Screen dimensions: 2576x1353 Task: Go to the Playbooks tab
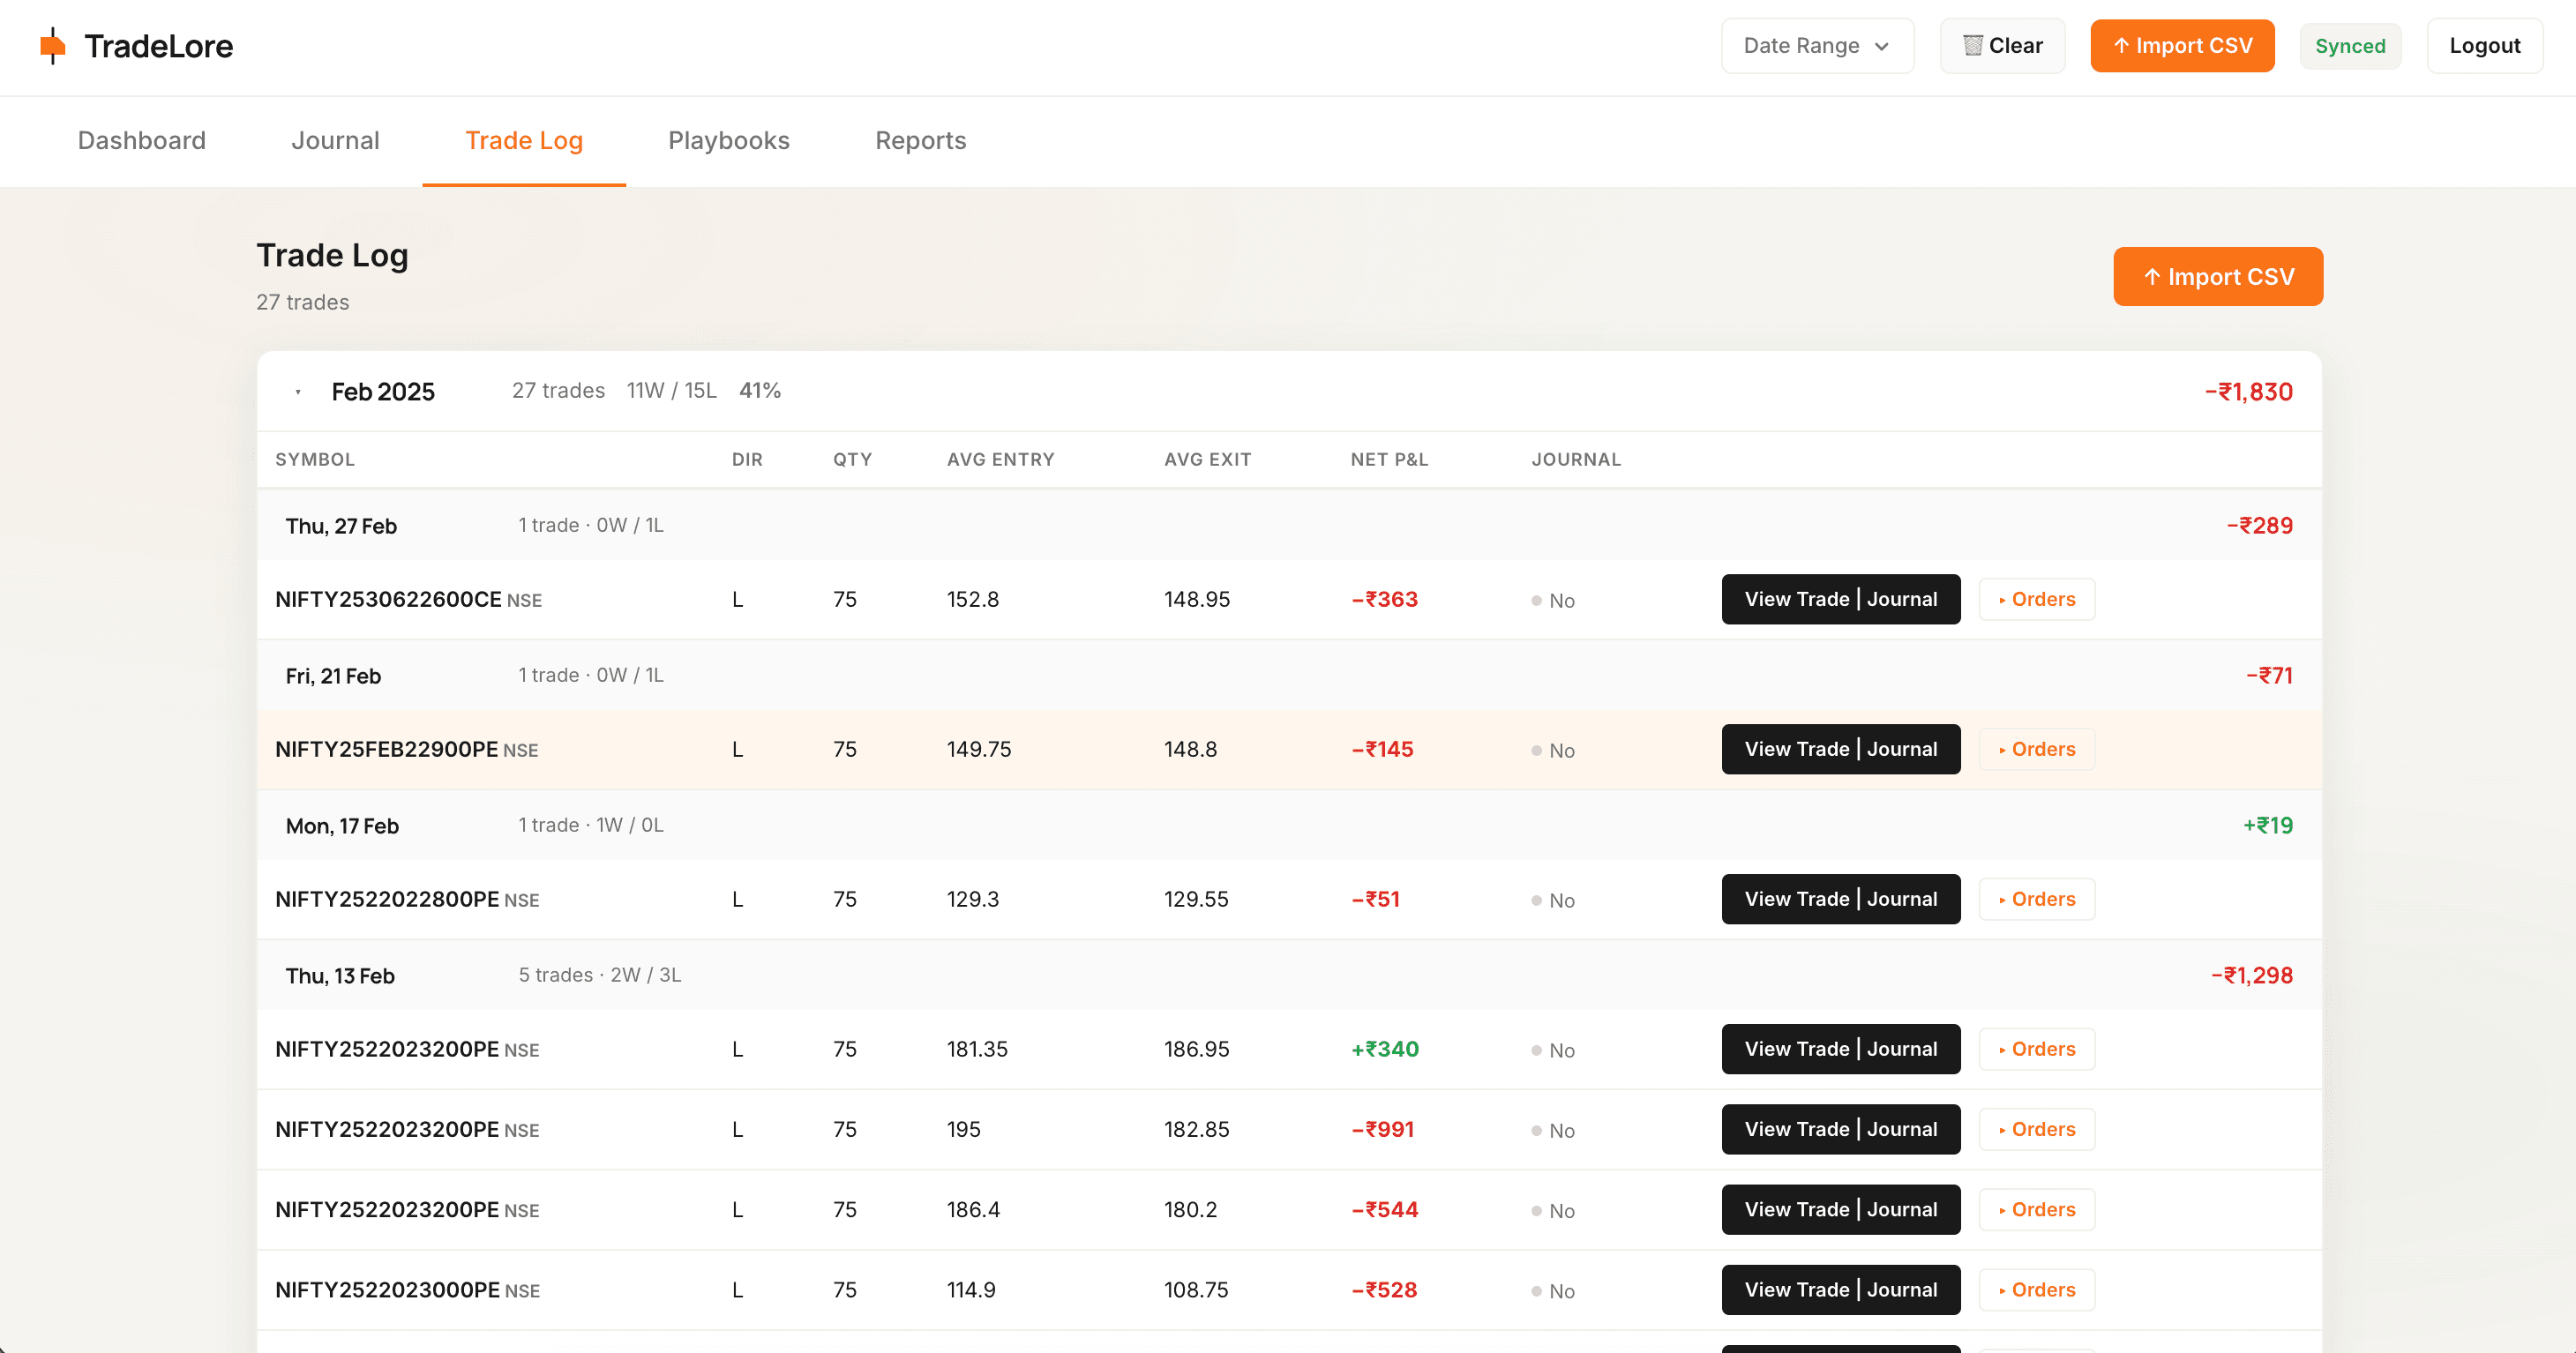click(729, 141)
